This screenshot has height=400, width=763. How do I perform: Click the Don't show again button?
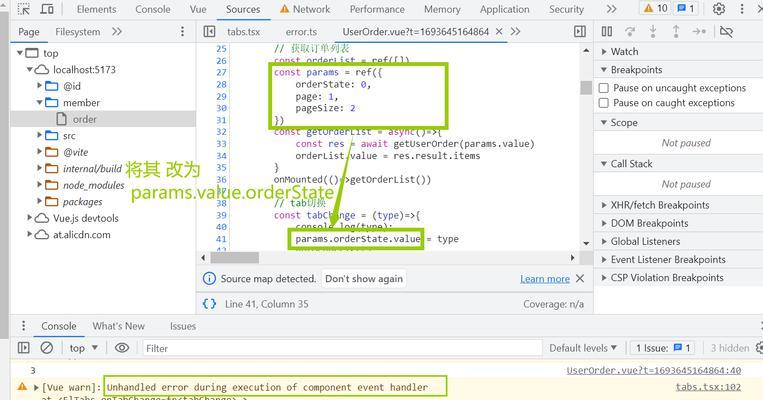[363, 279]
